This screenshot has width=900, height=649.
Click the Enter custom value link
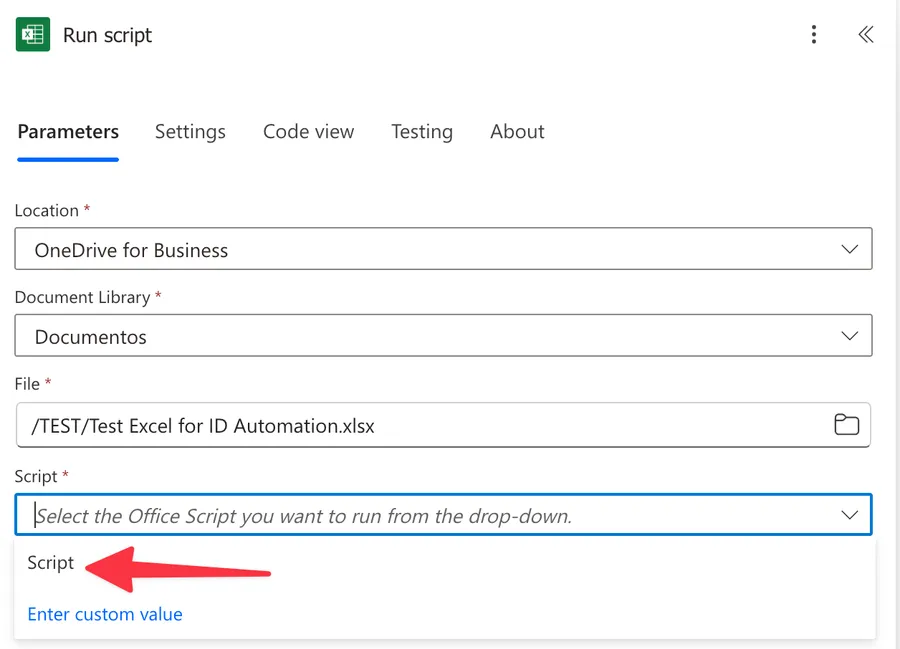[x=104, y=613]
